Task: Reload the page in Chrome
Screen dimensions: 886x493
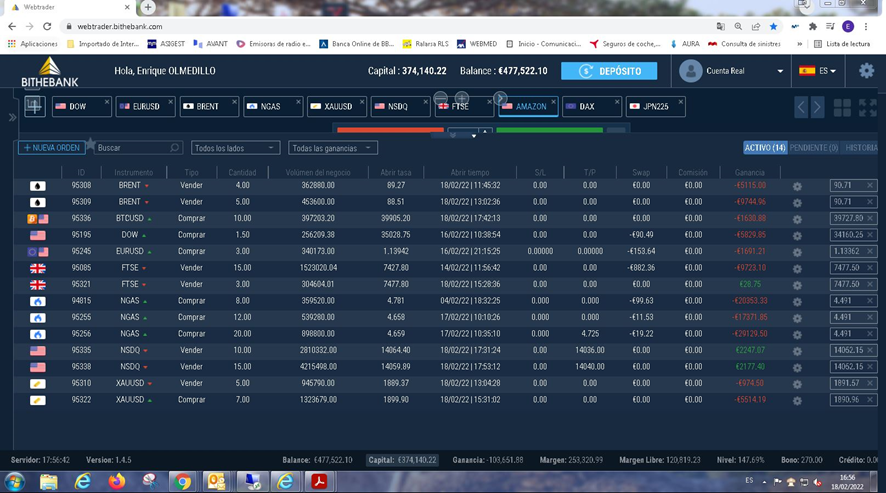Action: (x=47, y=27)
